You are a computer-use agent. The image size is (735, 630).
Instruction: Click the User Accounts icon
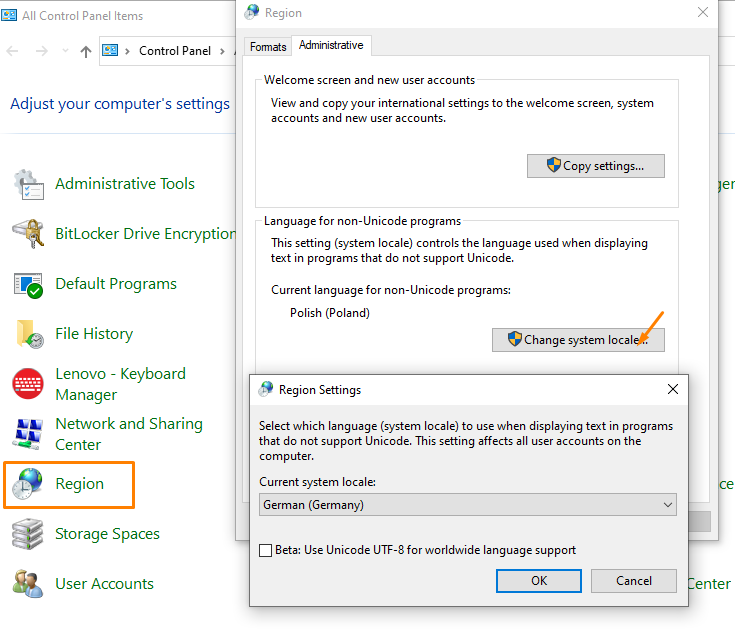click(28, 584)
